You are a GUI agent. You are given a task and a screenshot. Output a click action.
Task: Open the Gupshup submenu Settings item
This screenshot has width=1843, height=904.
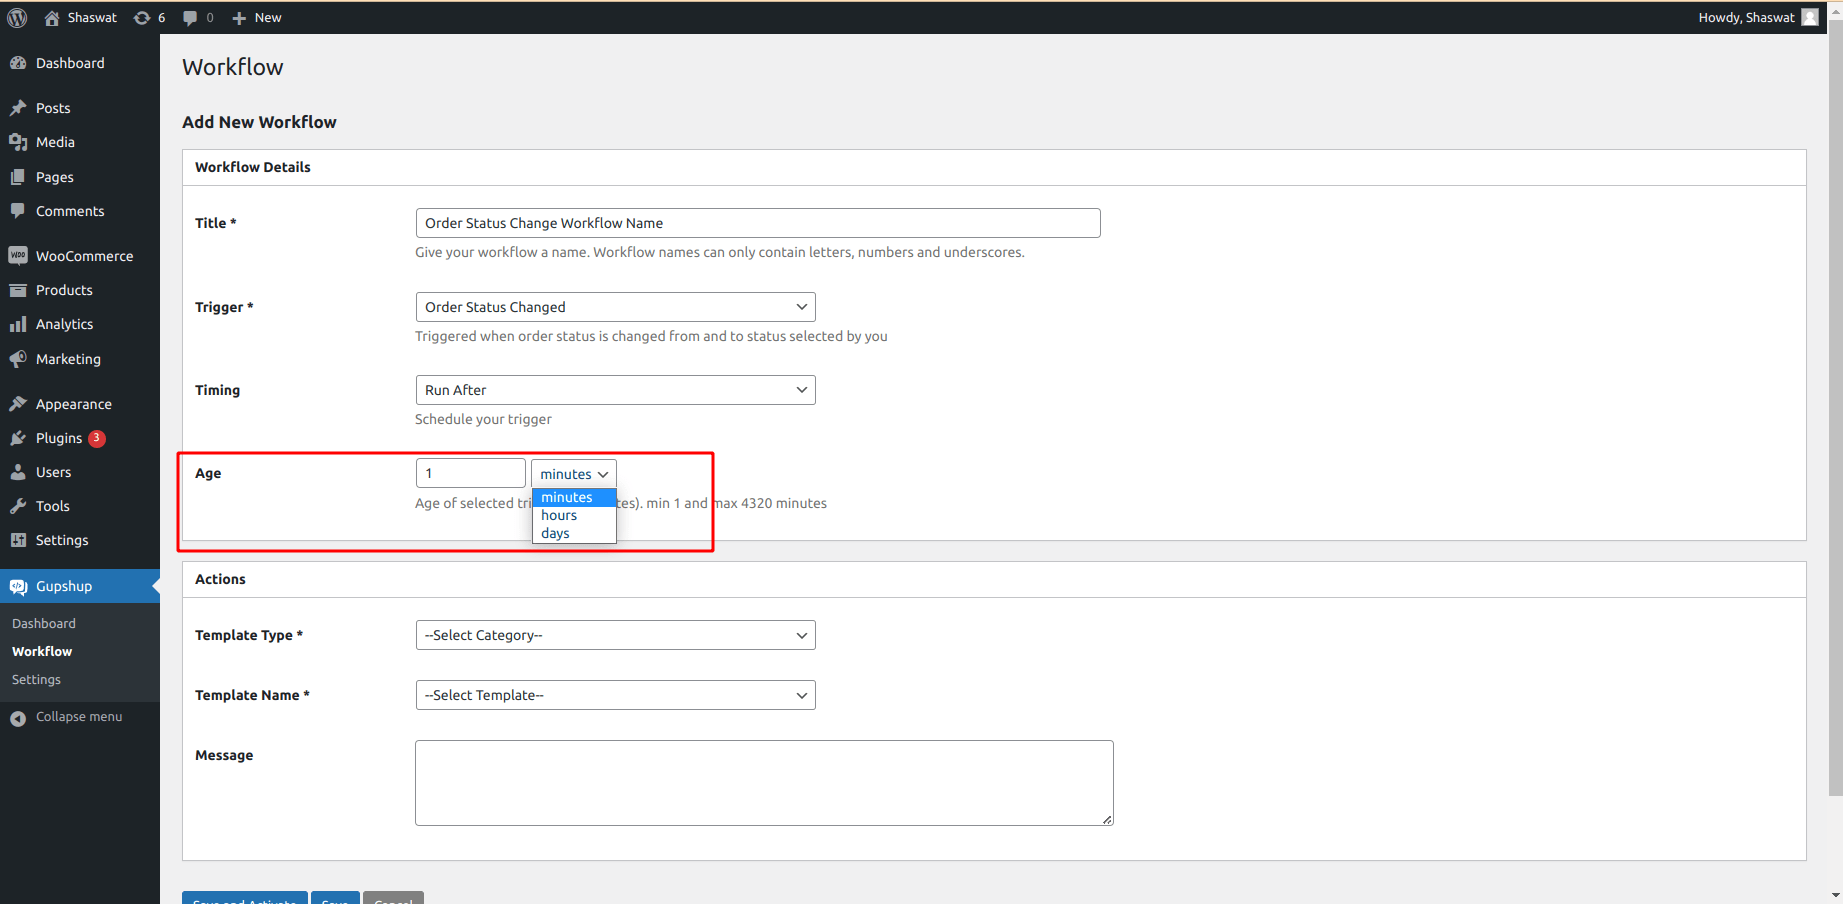coord(36,679)
